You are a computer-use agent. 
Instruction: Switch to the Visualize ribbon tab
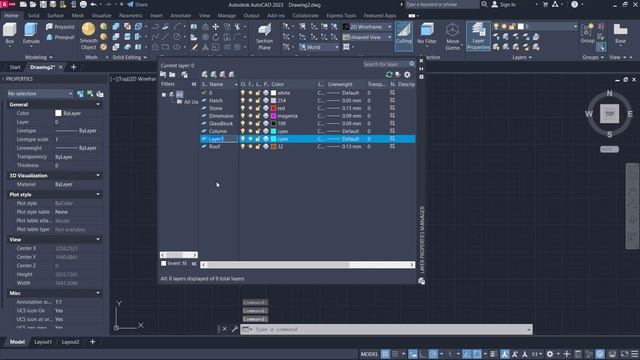click(x=101, y=16)
